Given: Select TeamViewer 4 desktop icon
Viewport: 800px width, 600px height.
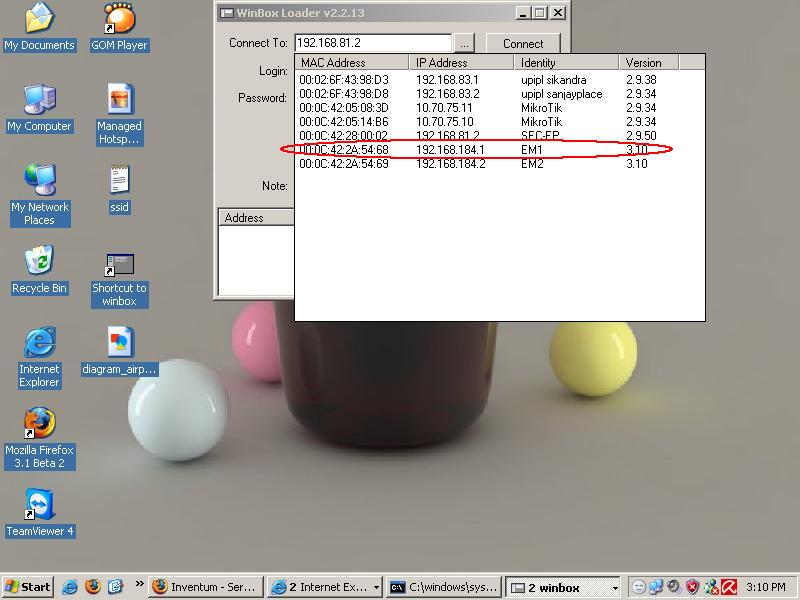Looking at the screenshot, I should click(x=39, y=513).
